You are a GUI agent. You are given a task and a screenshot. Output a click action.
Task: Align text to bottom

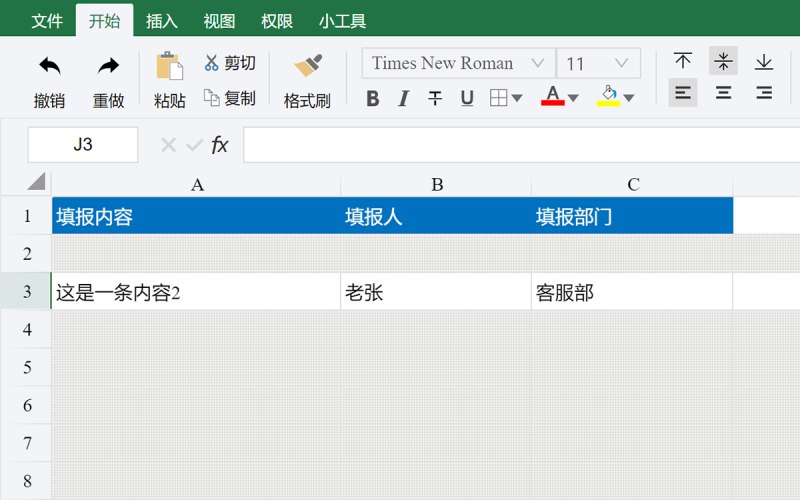tap(764, 61)
